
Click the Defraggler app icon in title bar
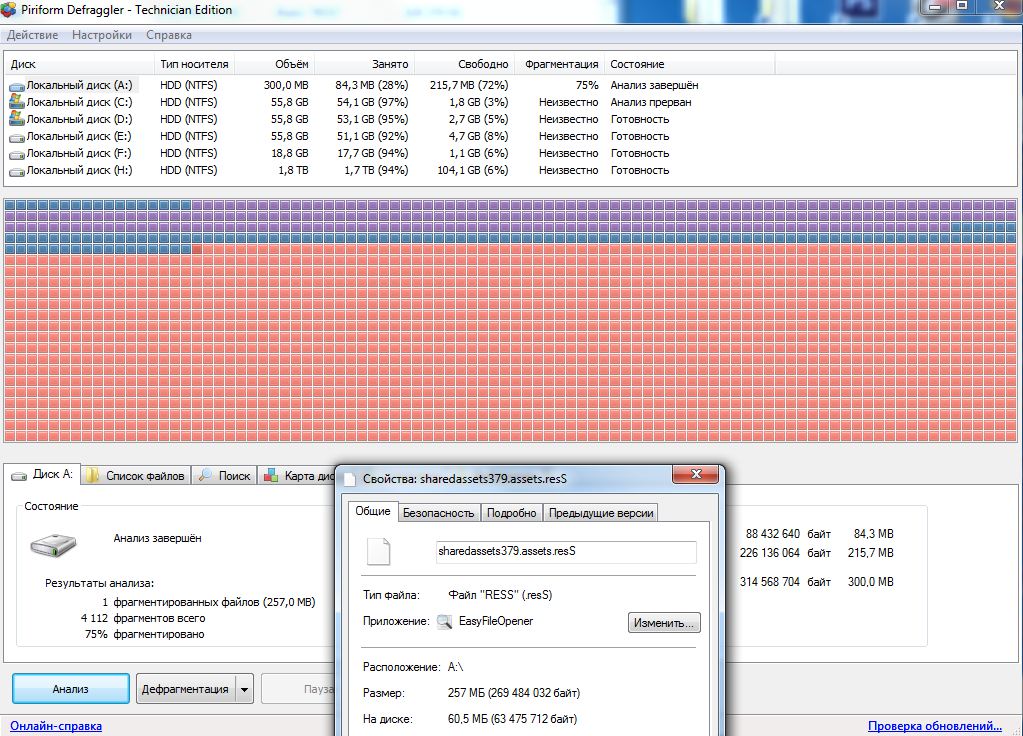[9, 10]
